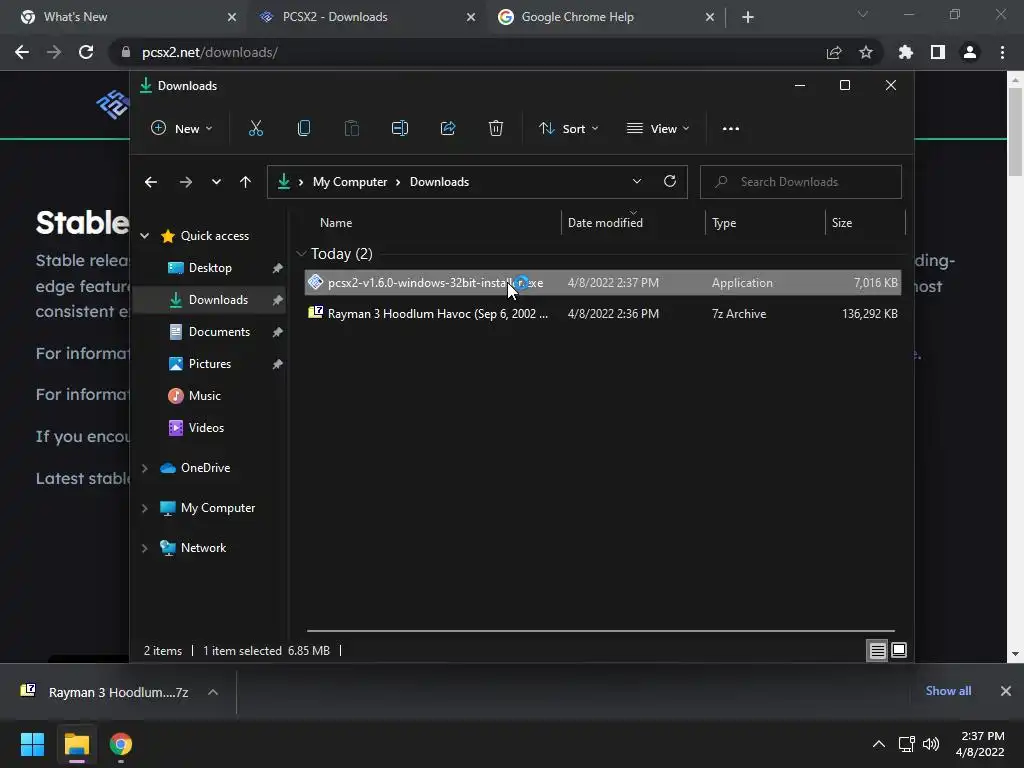Open address bar history dropdown

[637, 182]
